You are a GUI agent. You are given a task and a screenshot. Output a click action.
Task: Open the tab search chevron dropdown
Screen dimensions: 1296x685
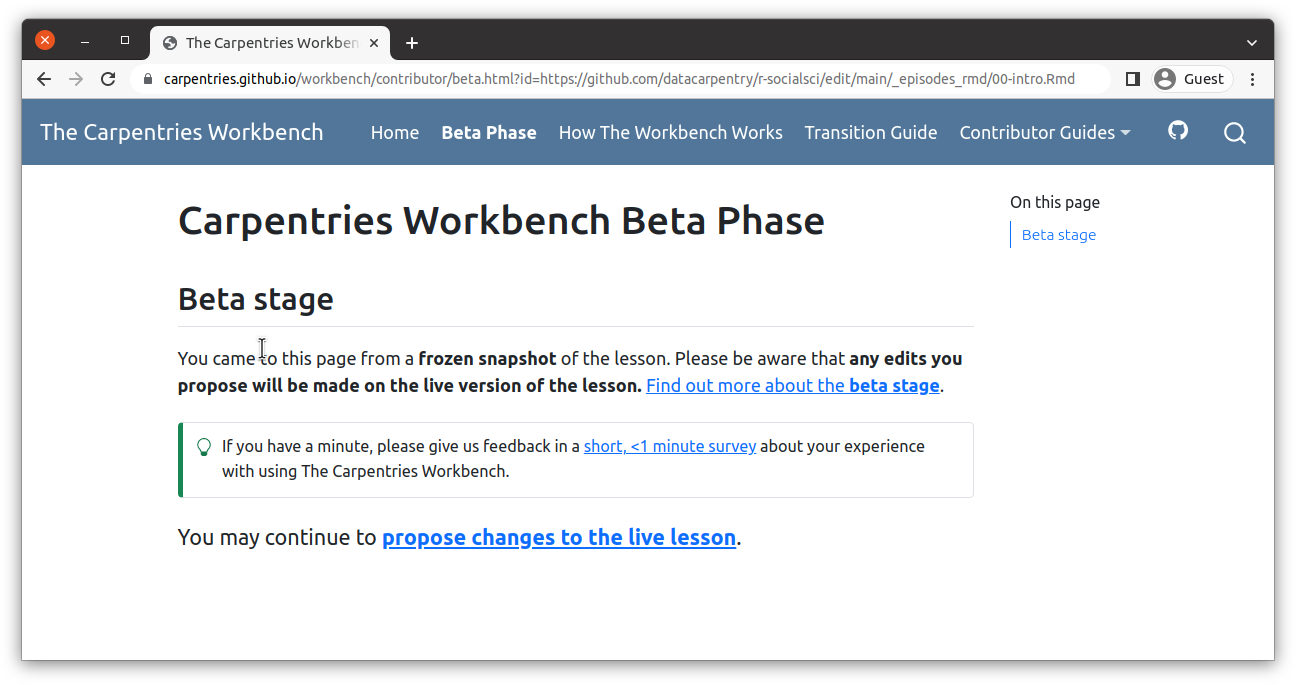(1252, 43)
